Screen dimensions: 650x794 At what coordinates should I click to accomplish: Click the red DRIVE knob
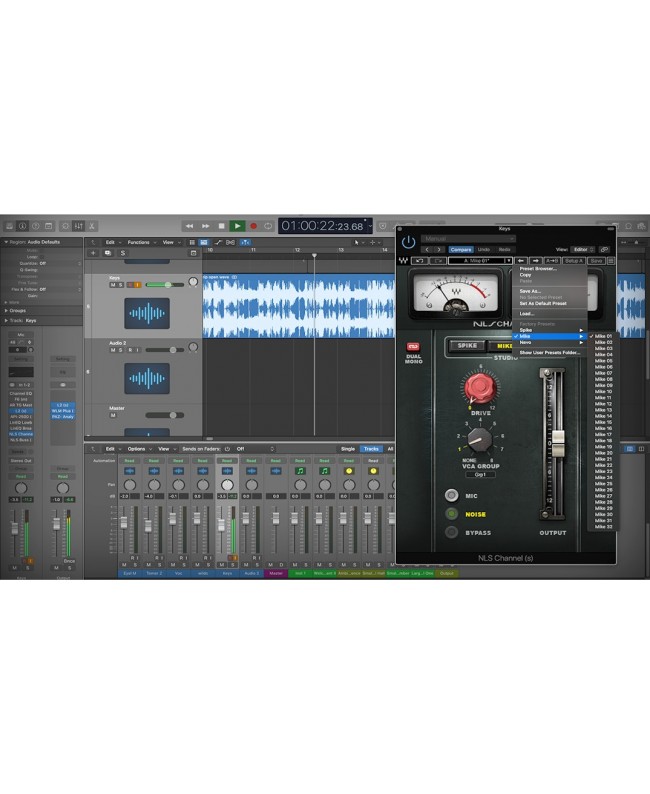479,388
